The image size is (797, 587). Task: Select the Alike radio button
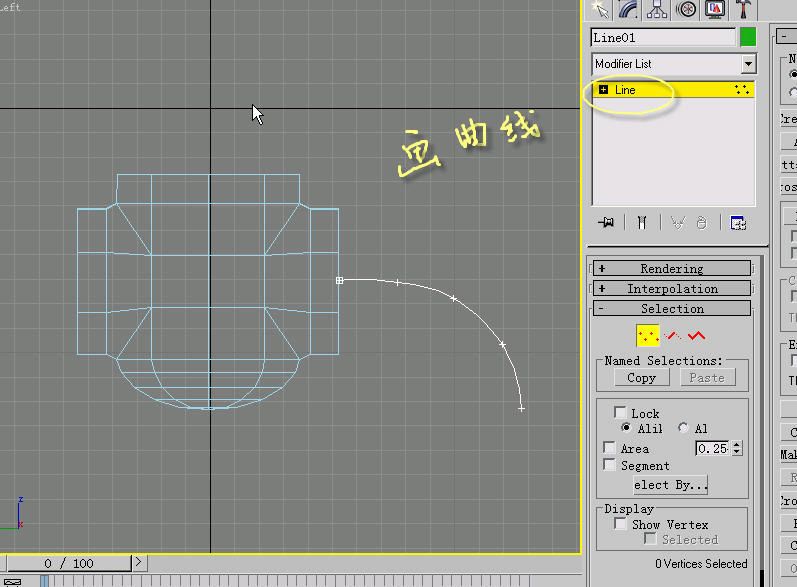626,427
